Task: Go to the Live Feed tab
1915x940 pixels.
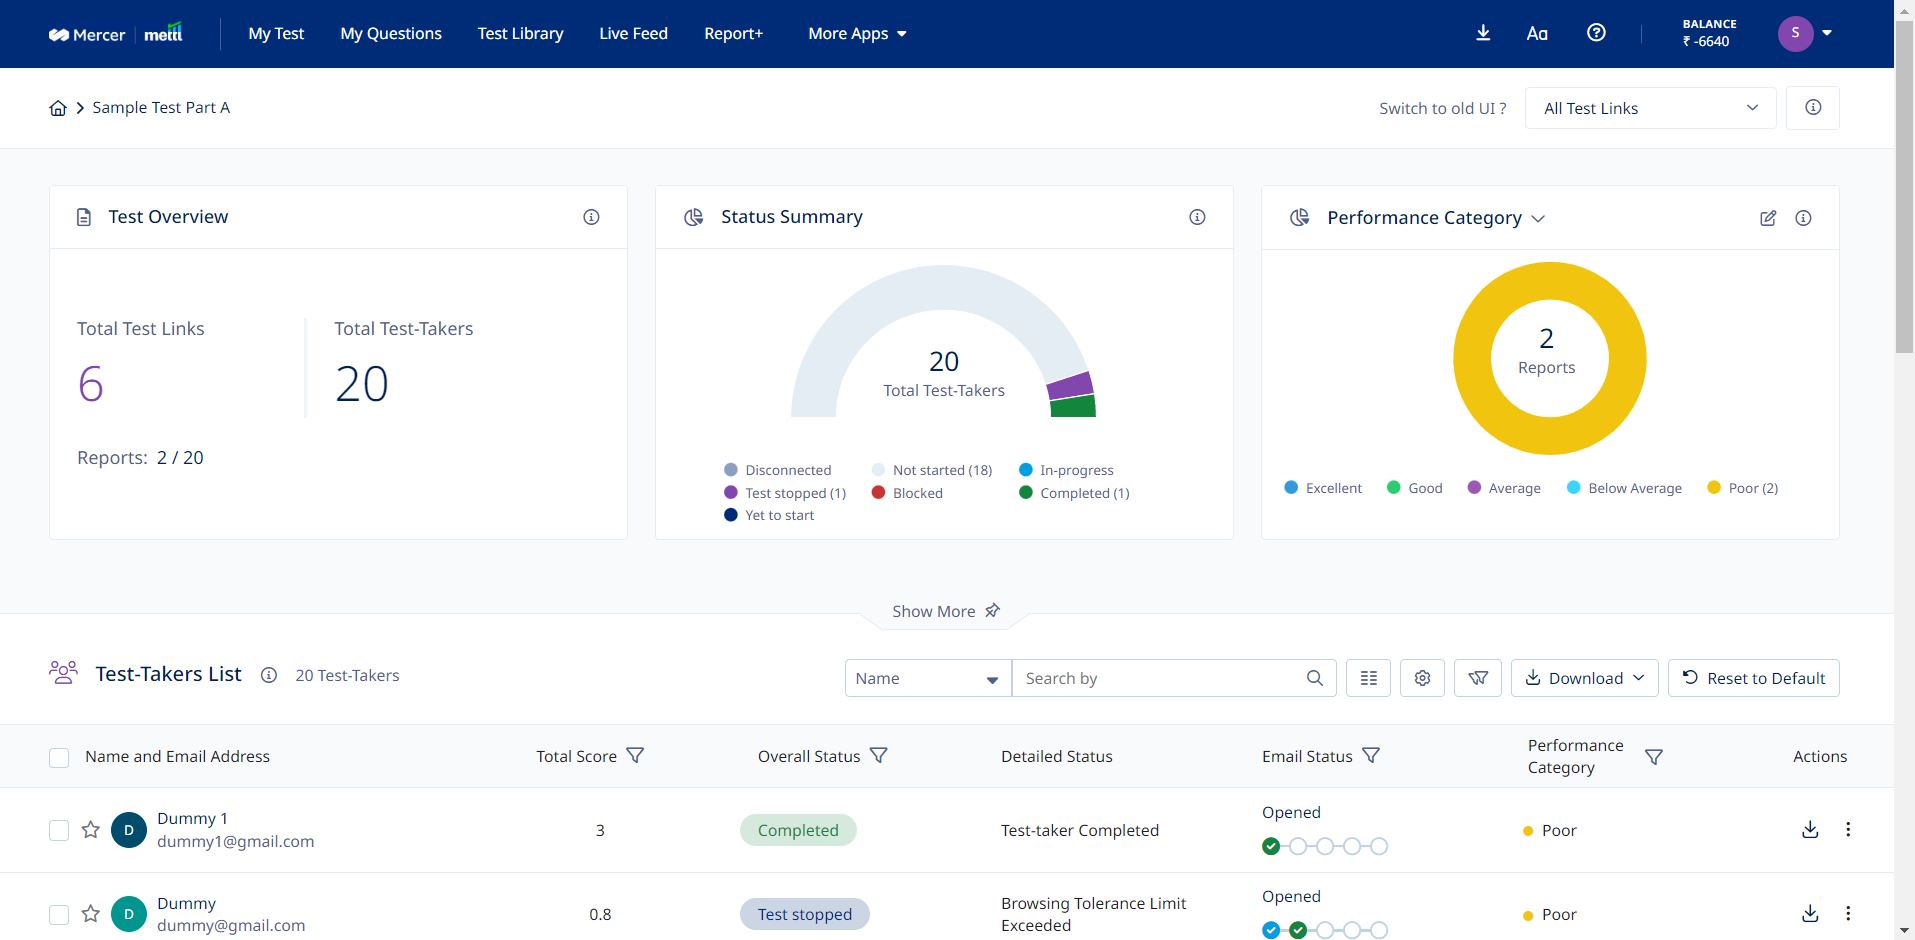Action: [x=633, y=34]
